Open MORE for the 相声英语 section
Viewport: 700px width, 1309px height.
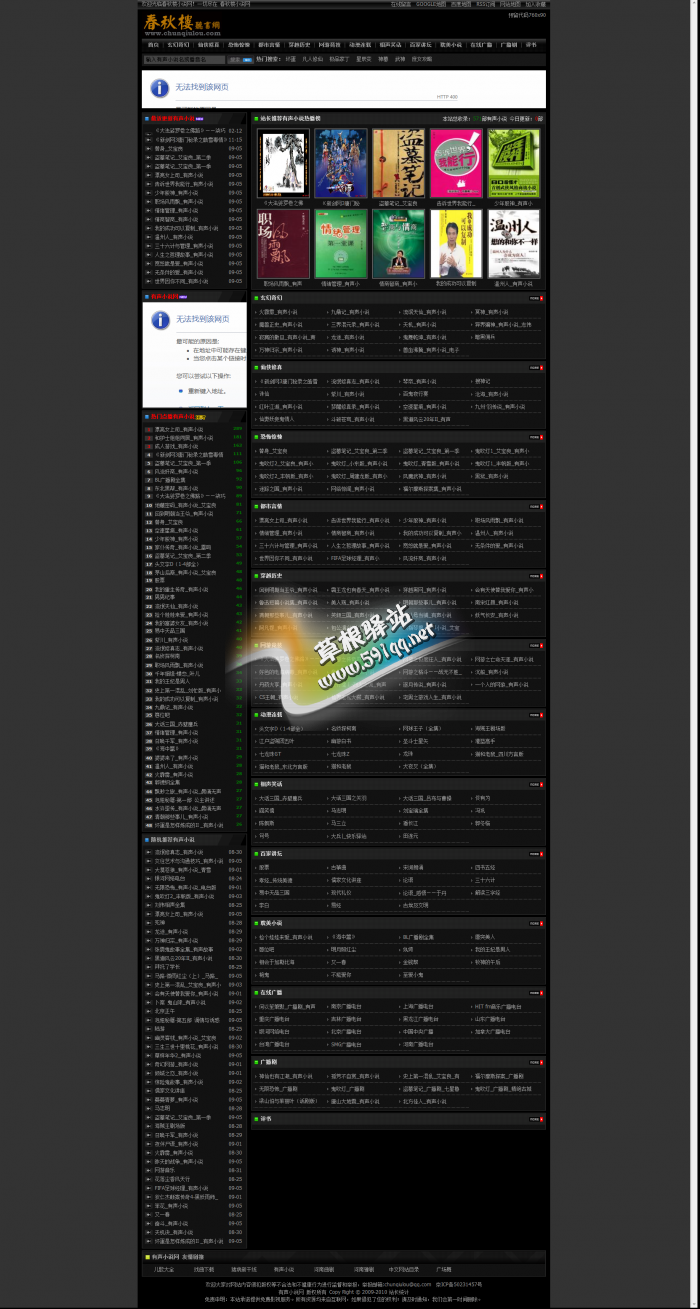[535, 784]
